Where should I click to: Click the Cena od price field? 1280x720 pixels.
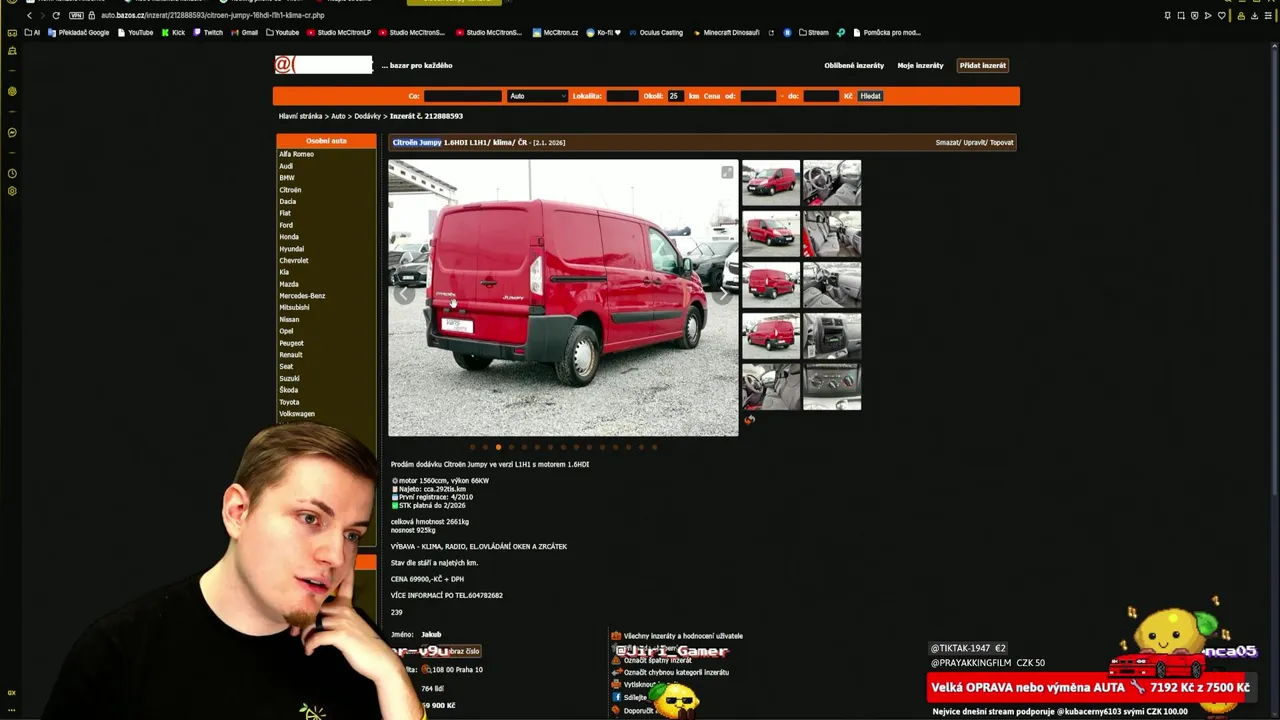(x=758, y=96)
